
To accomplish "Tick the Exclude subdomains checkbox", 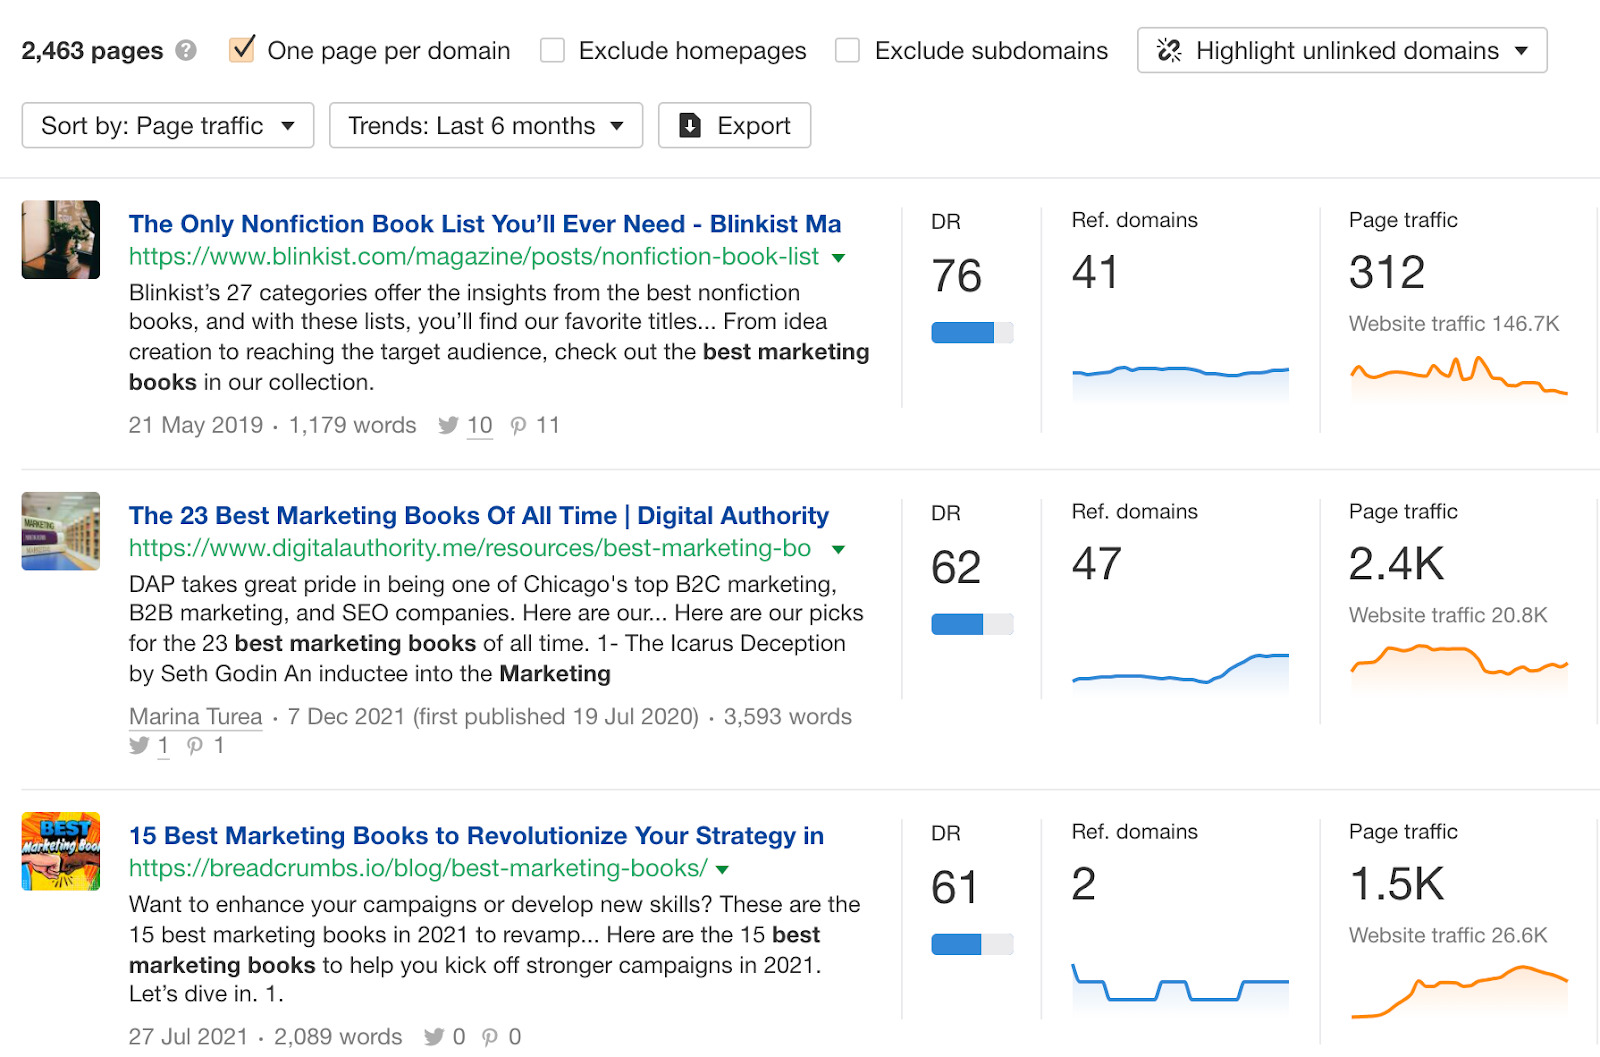I will [847, 50].
